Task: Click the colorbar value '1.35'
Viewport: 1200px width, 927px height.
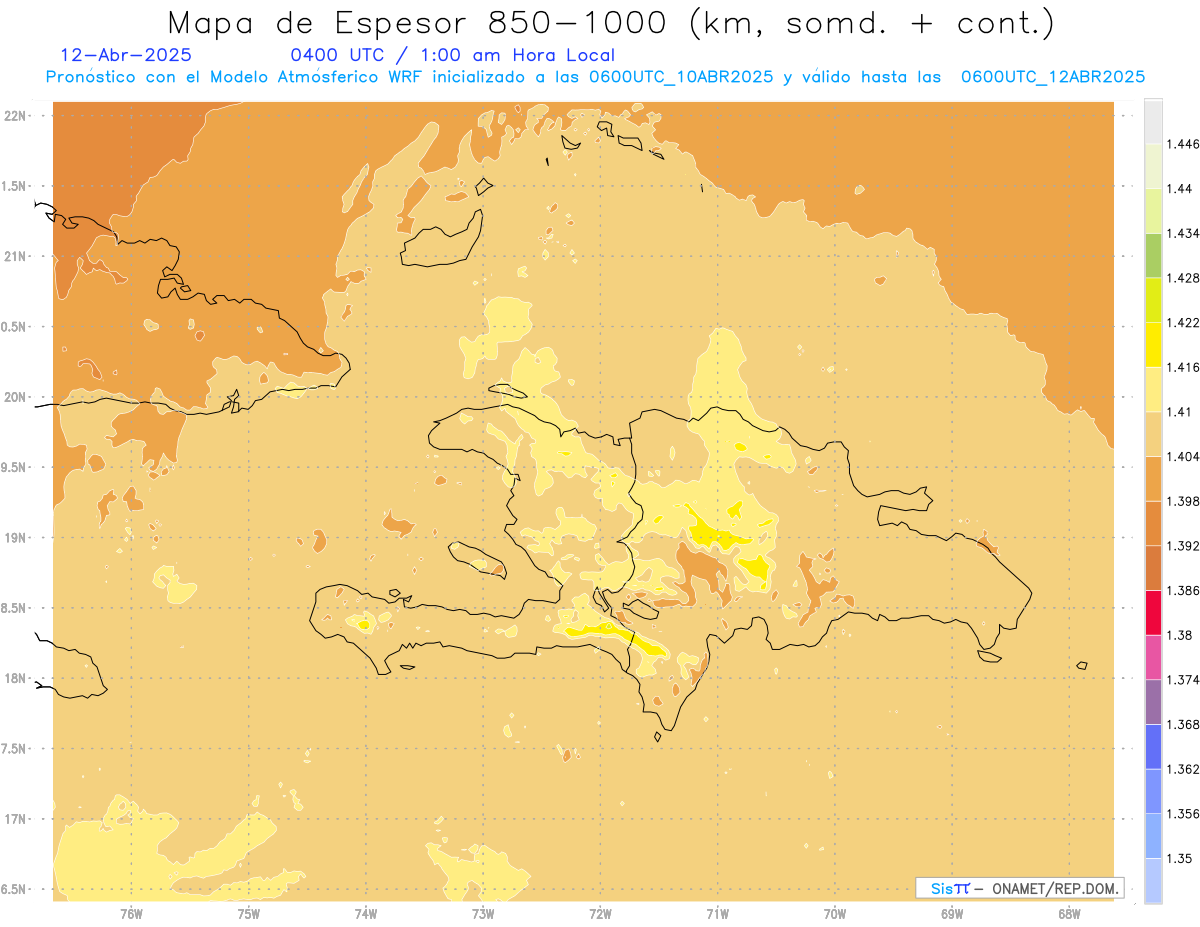Action: (x=1180, y=858)
